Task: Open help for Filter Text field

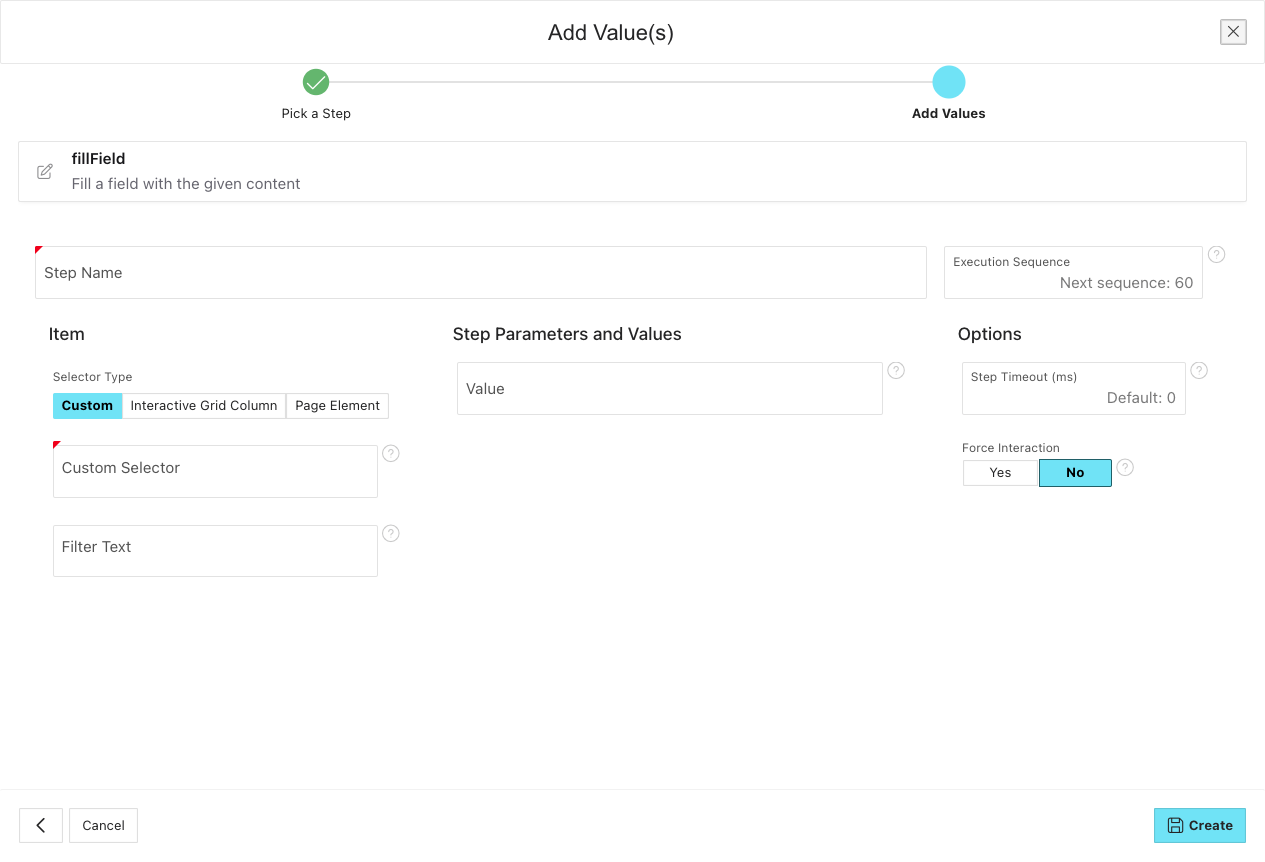Action: click(391, 533)
